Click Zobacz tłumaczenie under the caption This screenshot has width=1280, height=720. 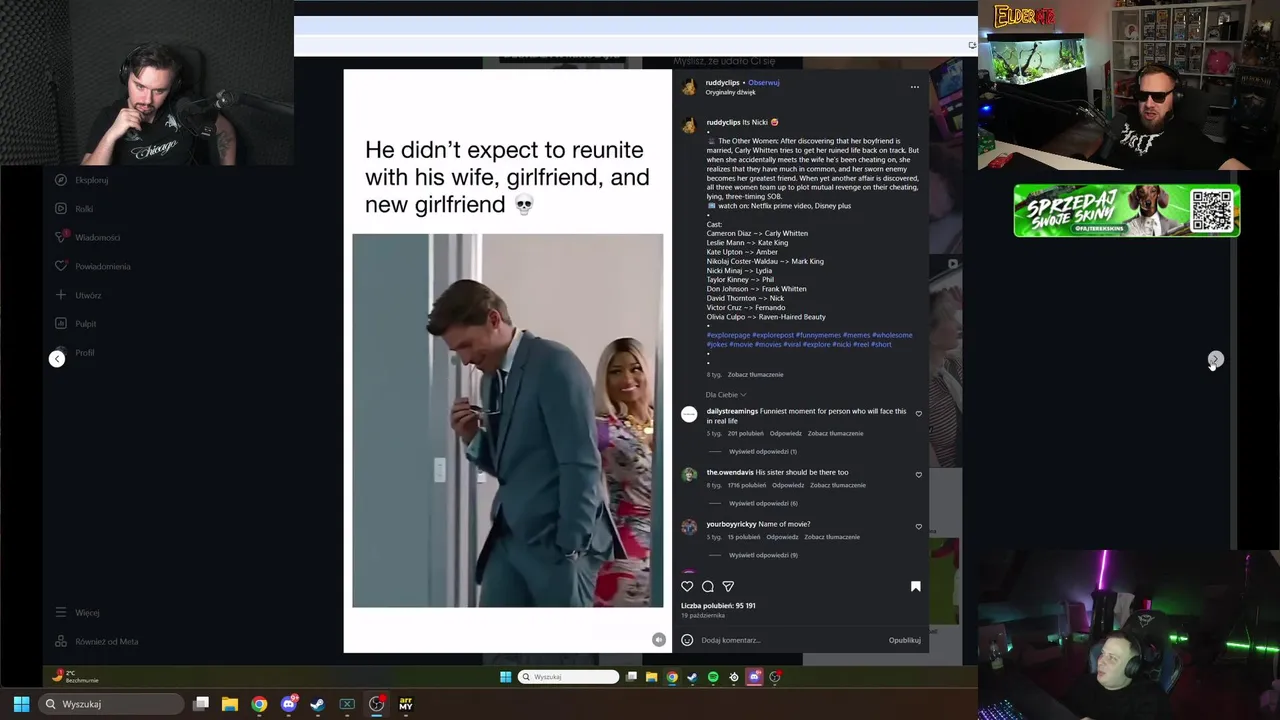[755, 374]
